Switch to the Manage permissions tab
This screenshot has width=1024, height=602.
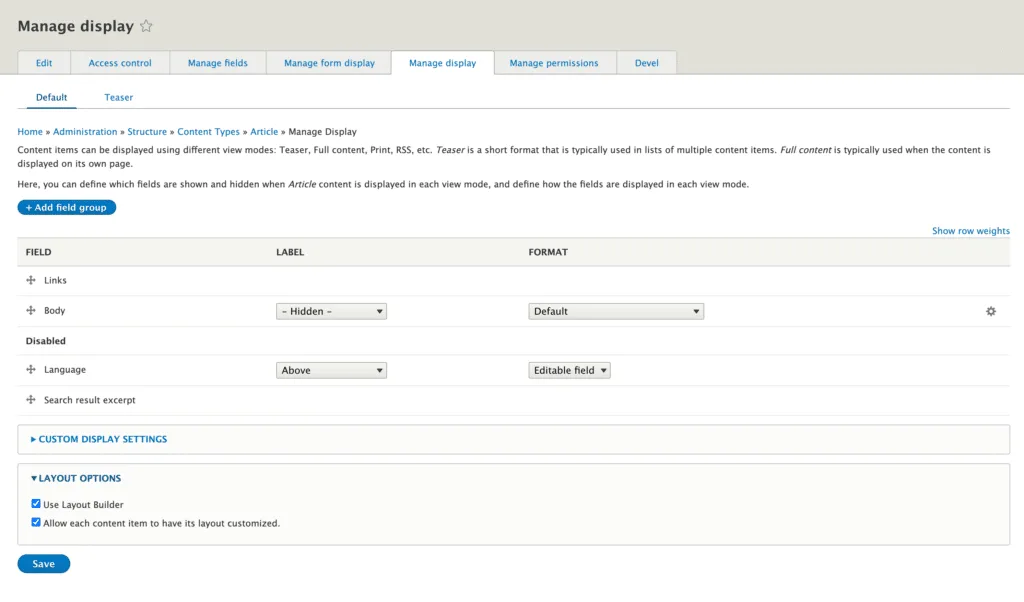(554, 63)
